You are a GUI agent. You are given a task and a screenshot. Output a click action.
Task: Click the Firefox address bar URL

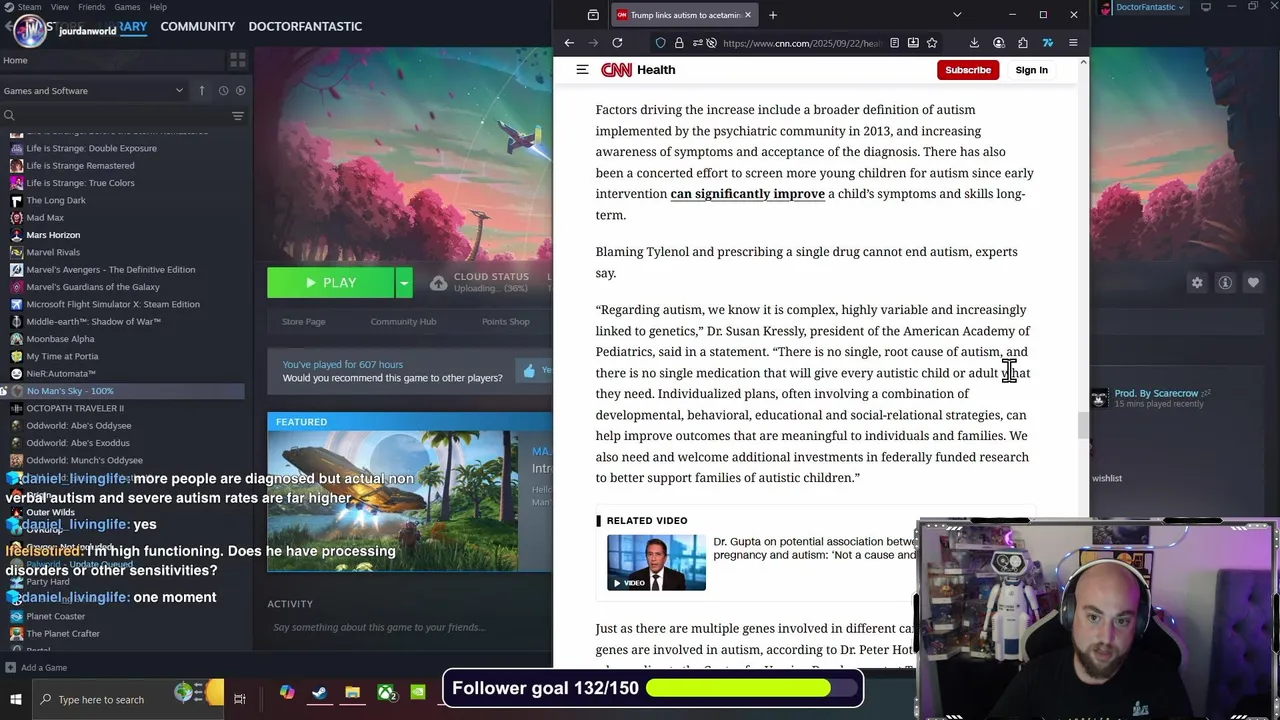tap(801, 43)
